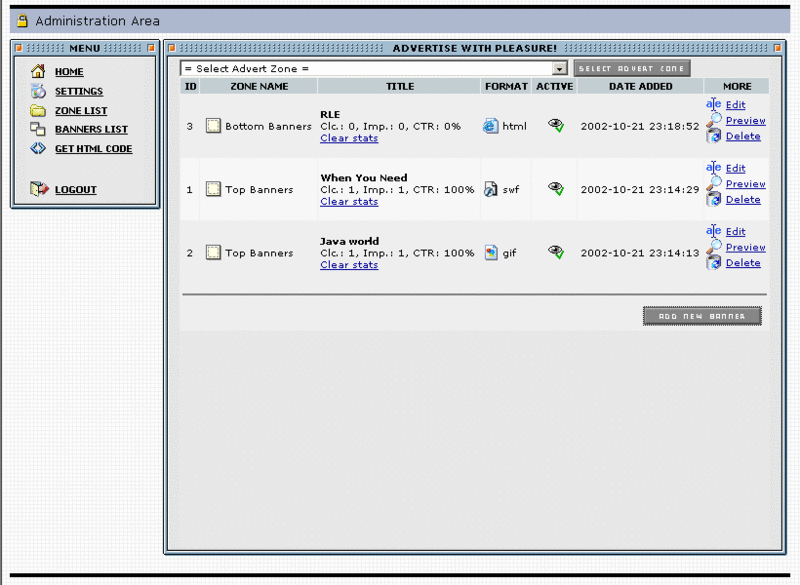
Task: Open Preview link for When You Need banner
Action: (745, 184)
